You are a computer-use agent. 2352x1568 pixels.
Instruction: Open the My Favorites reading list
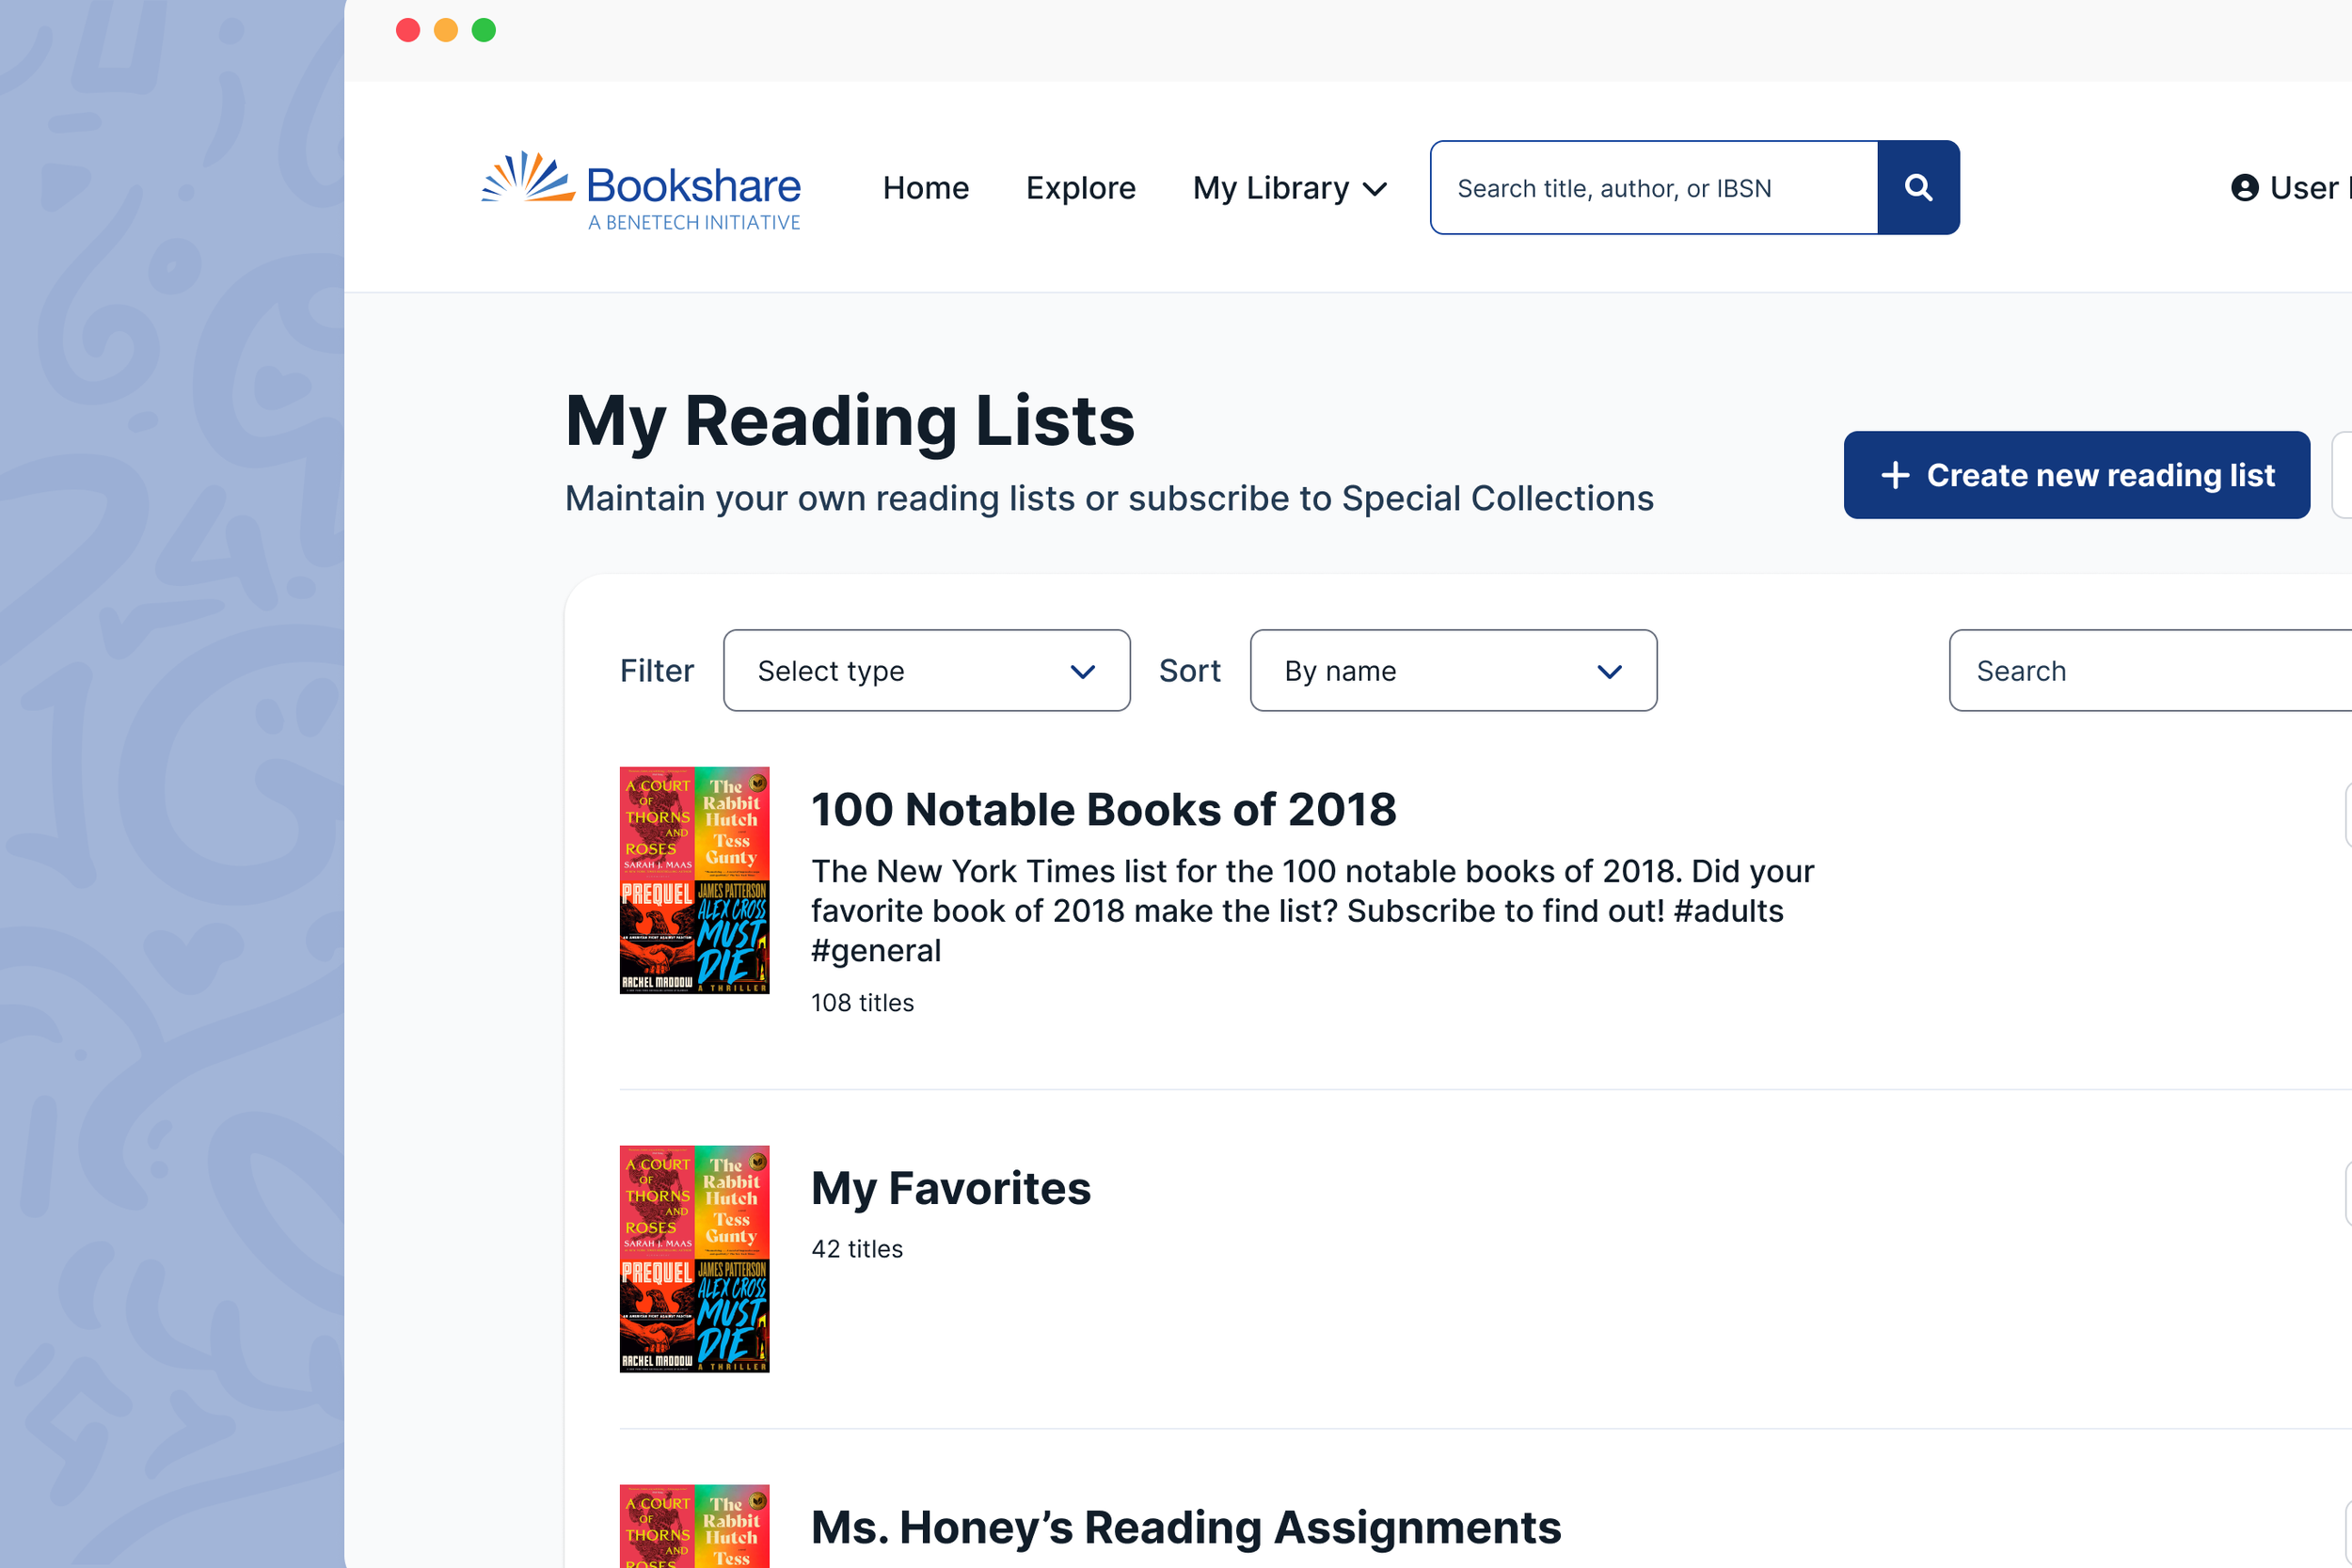point(950,1188)
